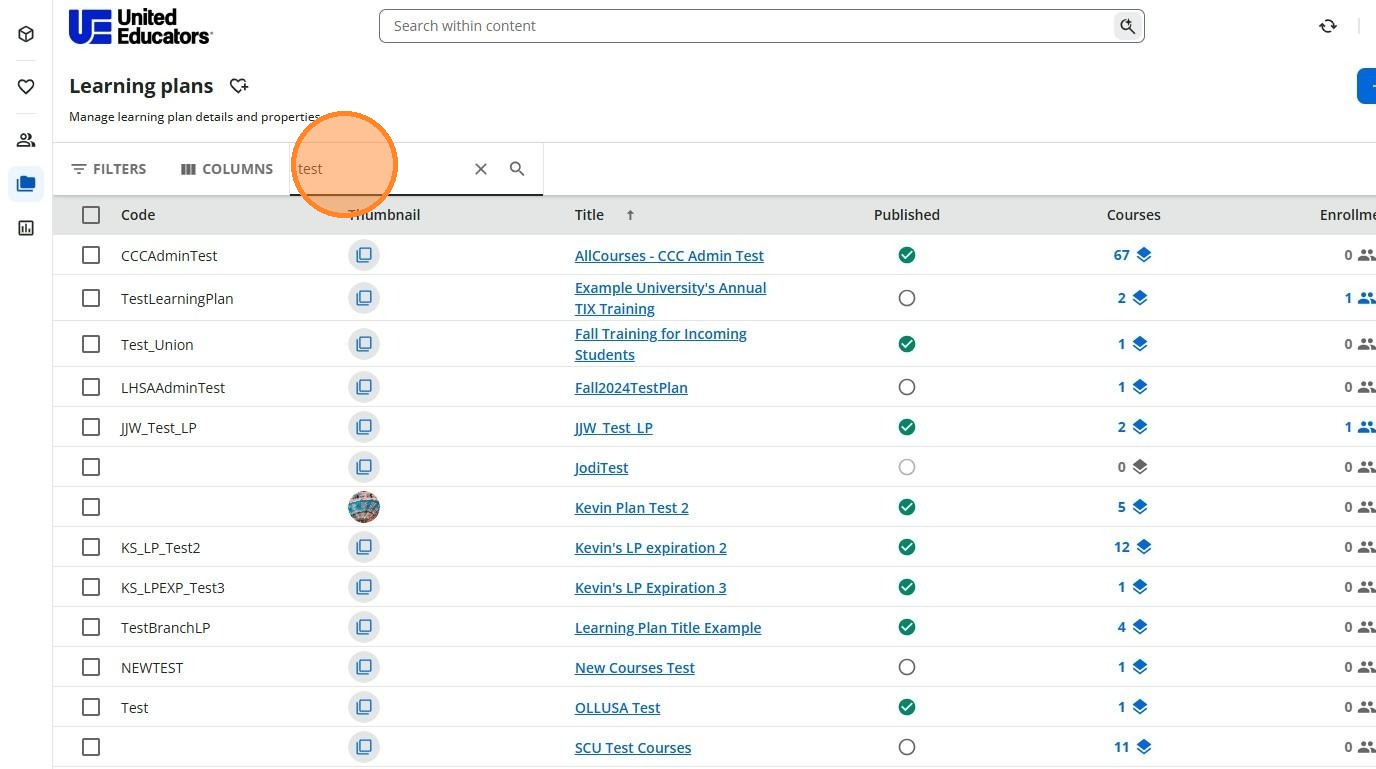Open AllCourses - CCC Admin Test link

[669, 255]
